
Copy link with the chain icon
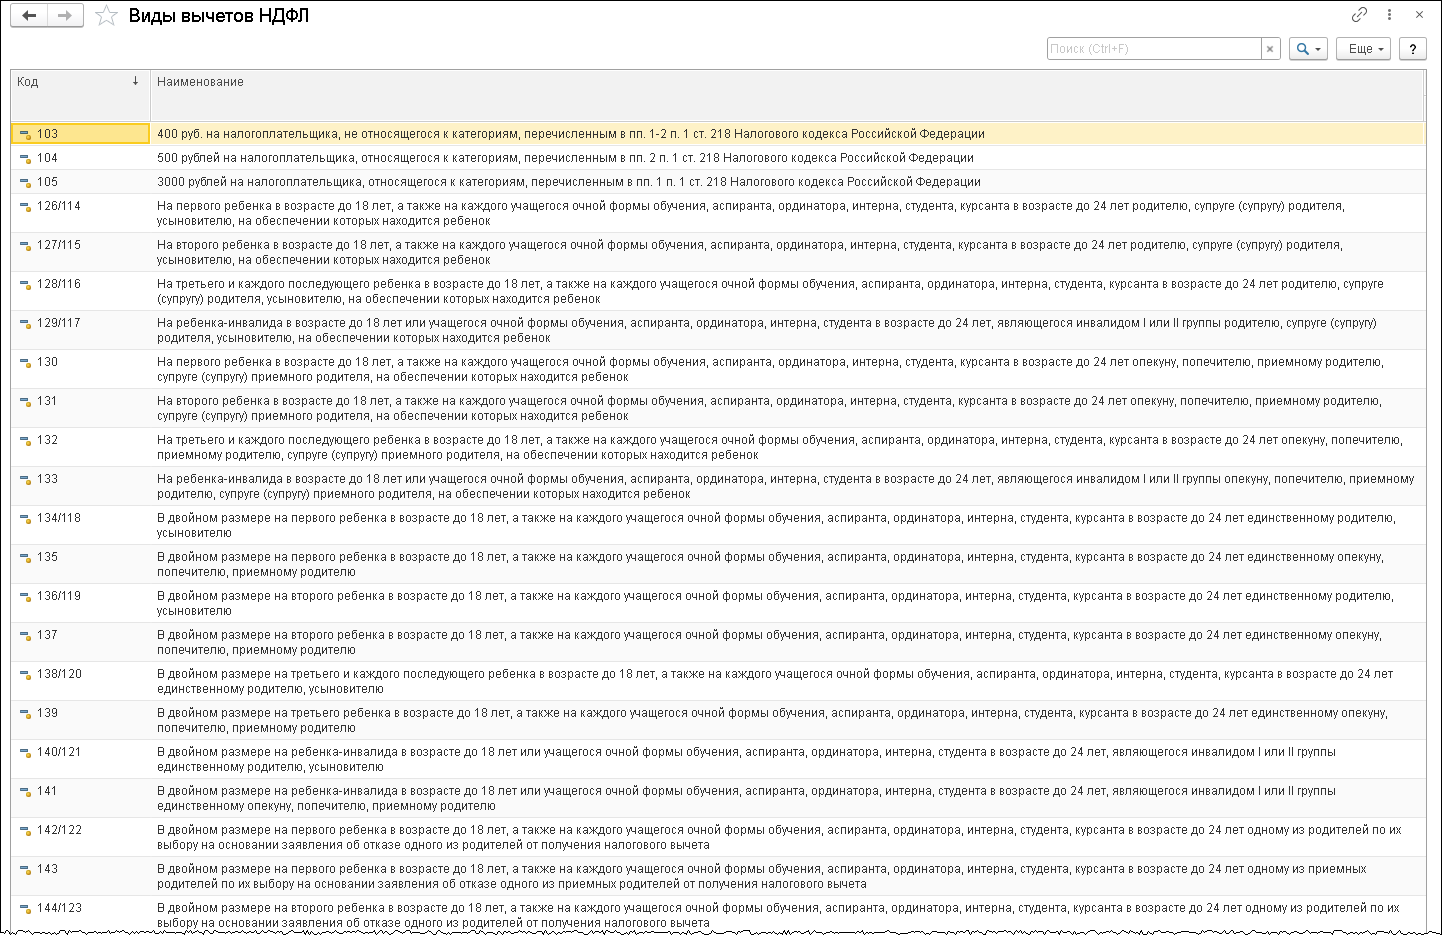click(x=1359, y=15)
